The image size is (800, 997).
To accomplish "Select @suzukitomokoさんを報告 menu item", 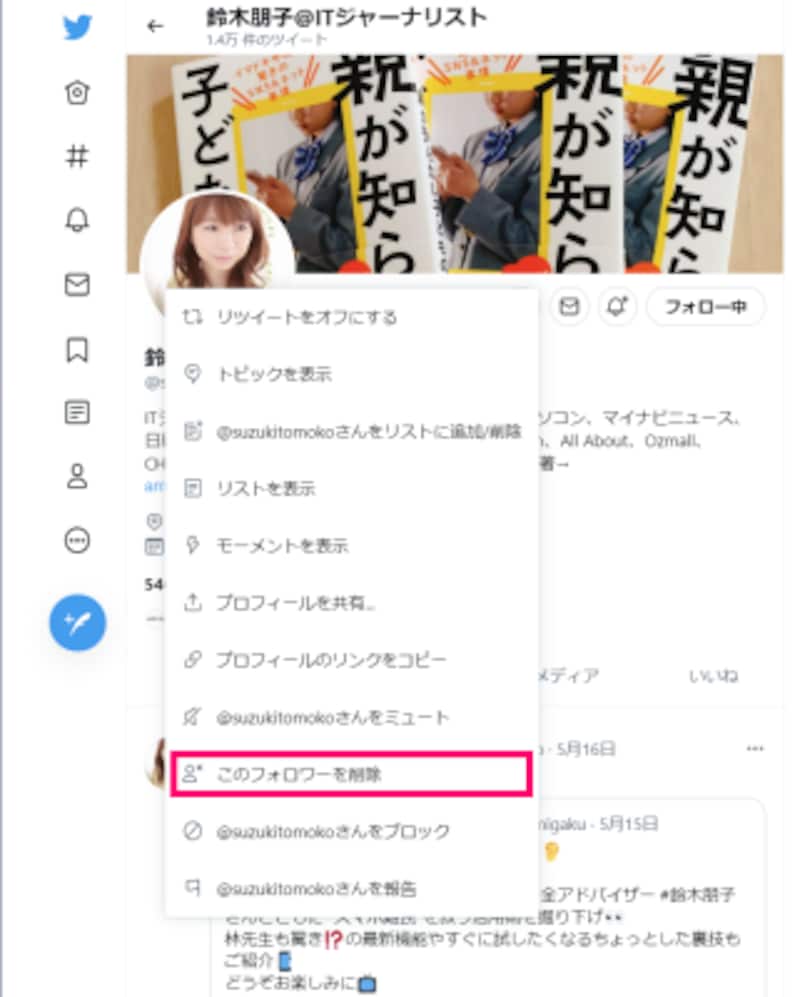I will pyautogui.click(x=351, y=888).
